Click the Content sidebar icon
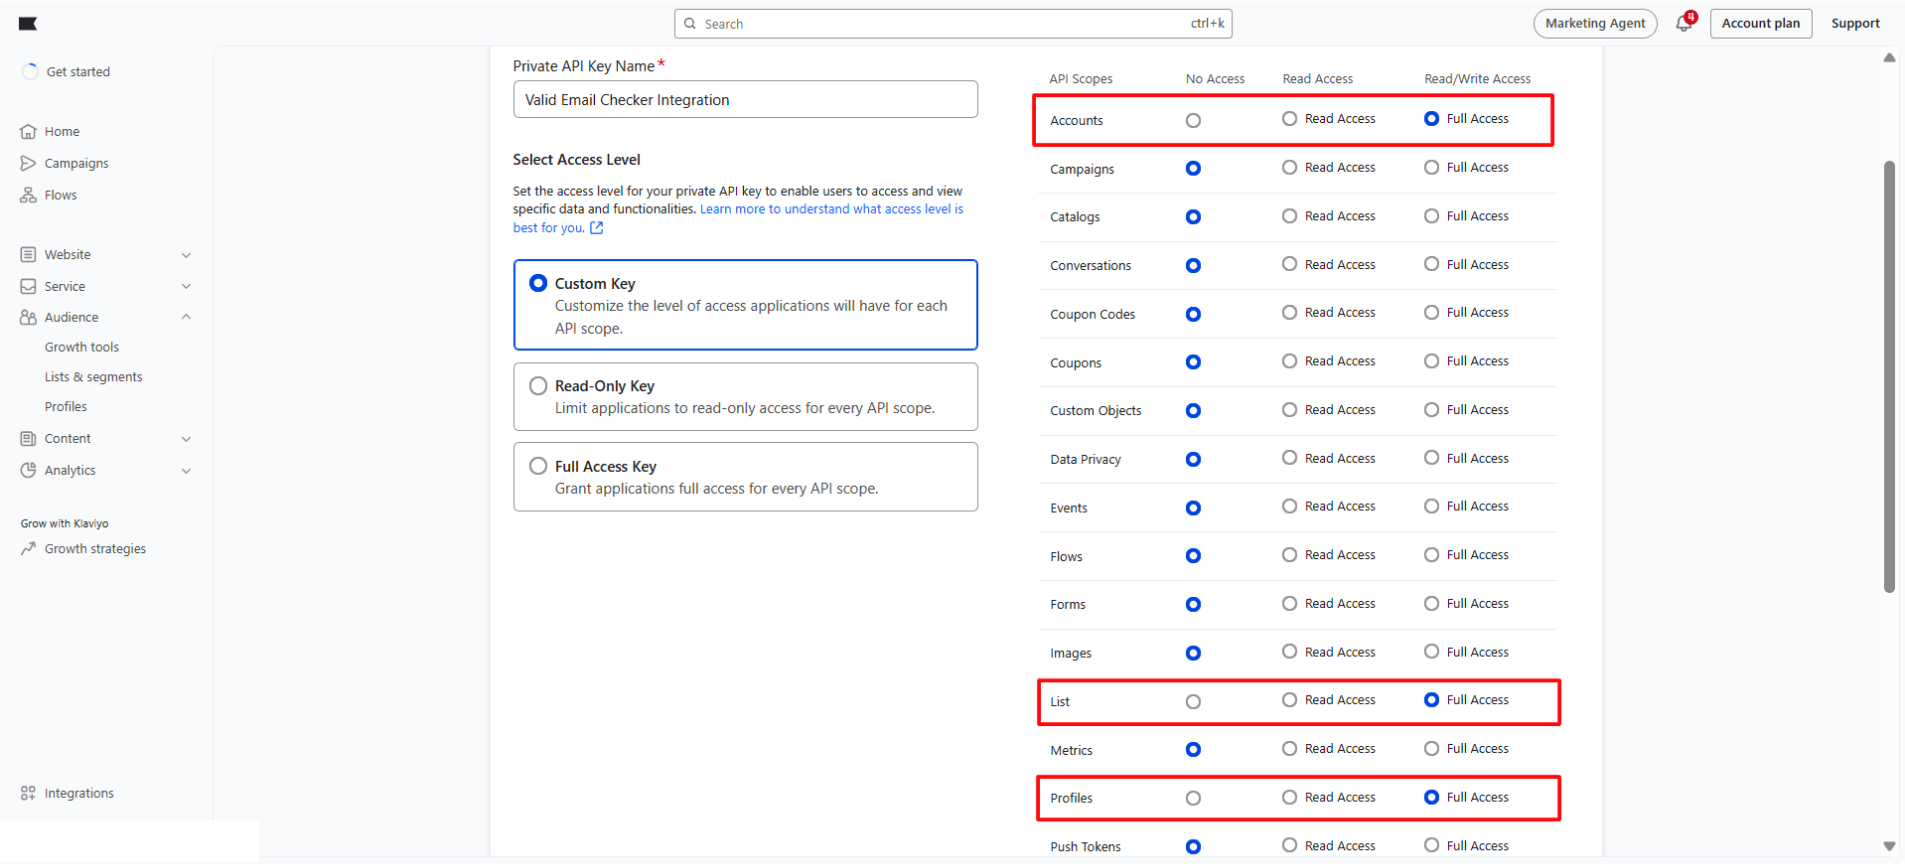This screenshot has width=1905, height=864. [x=28, y=439]
